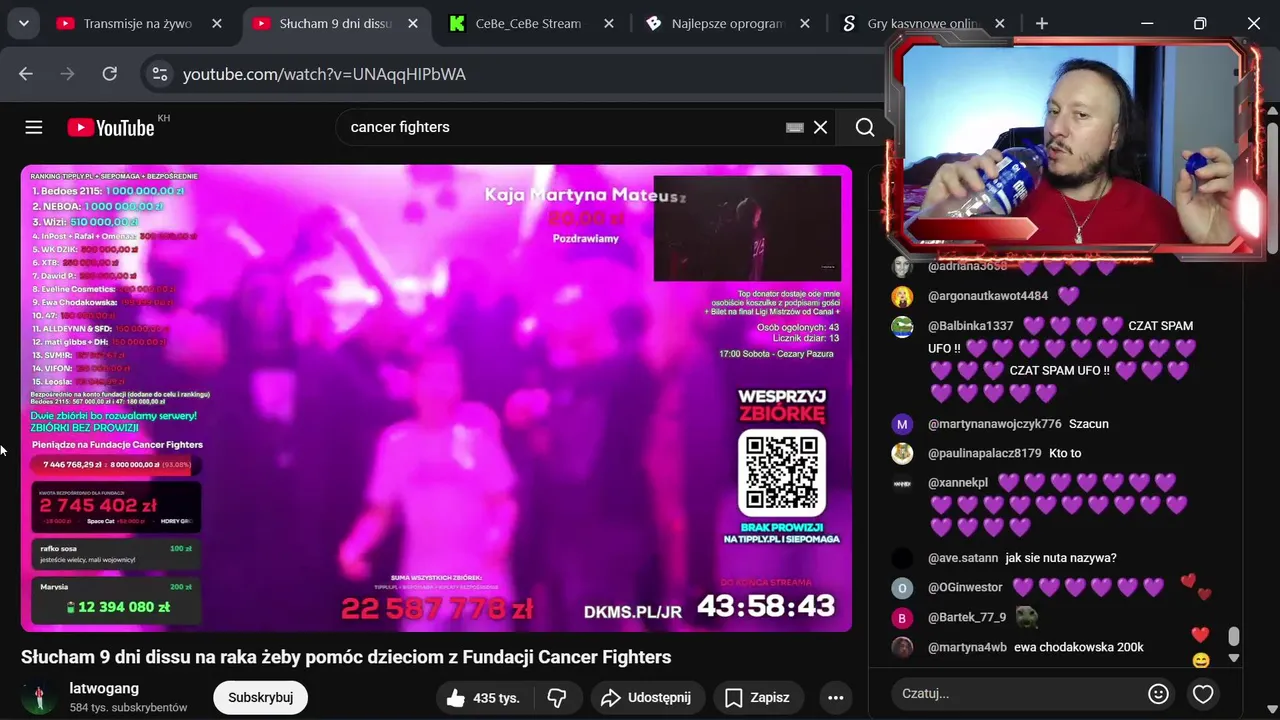The image size is (1280, 720).
Task: Close the Słucham 9 dni dissu tab
Action: (x=413, y=23)
